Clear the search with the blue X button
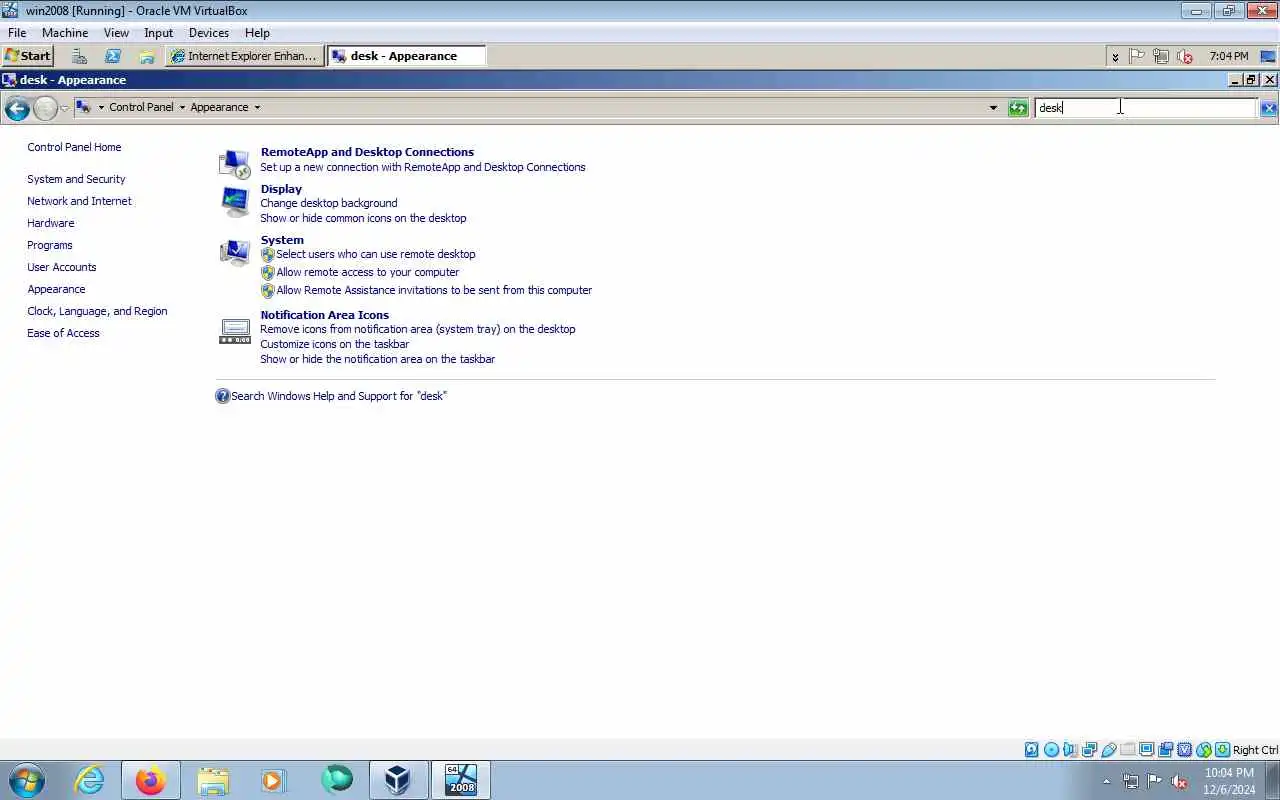Viewport: 1280px width, 800px height. tap(1268, 108)
